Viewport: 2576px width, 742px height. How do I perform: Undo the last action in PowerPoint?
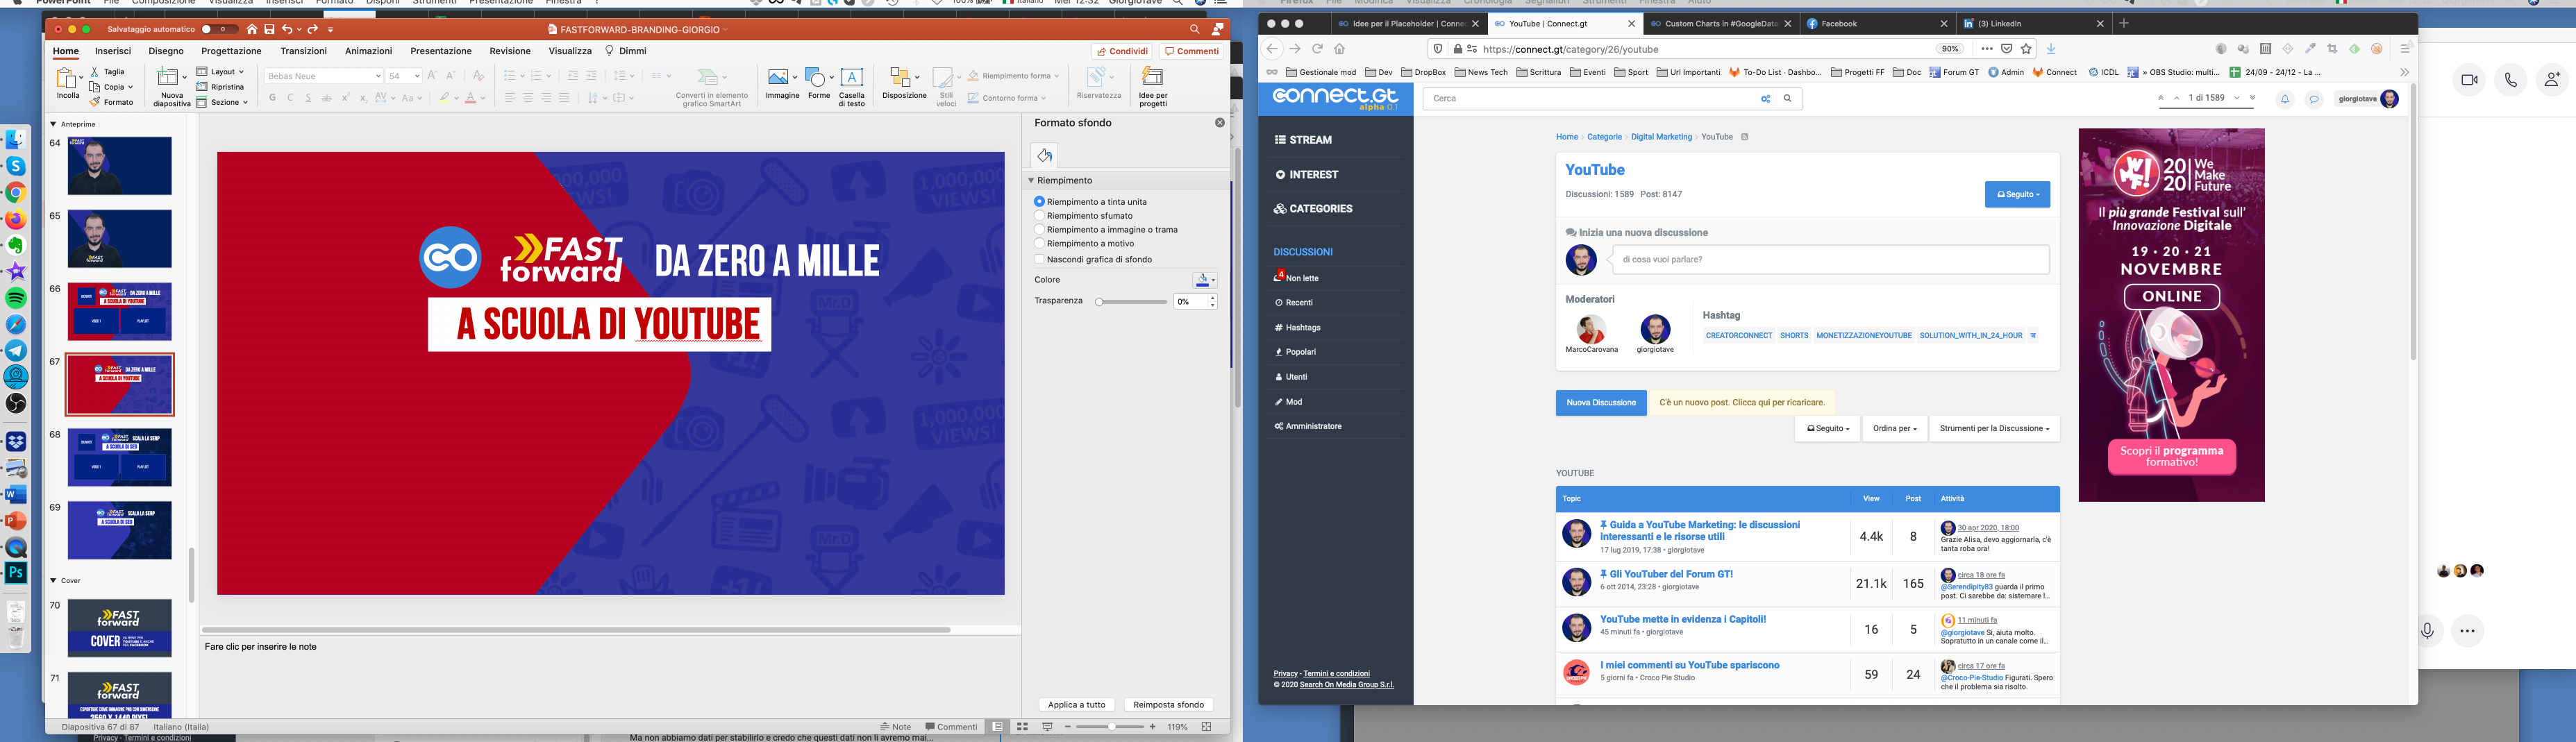(x=287, y=30)
